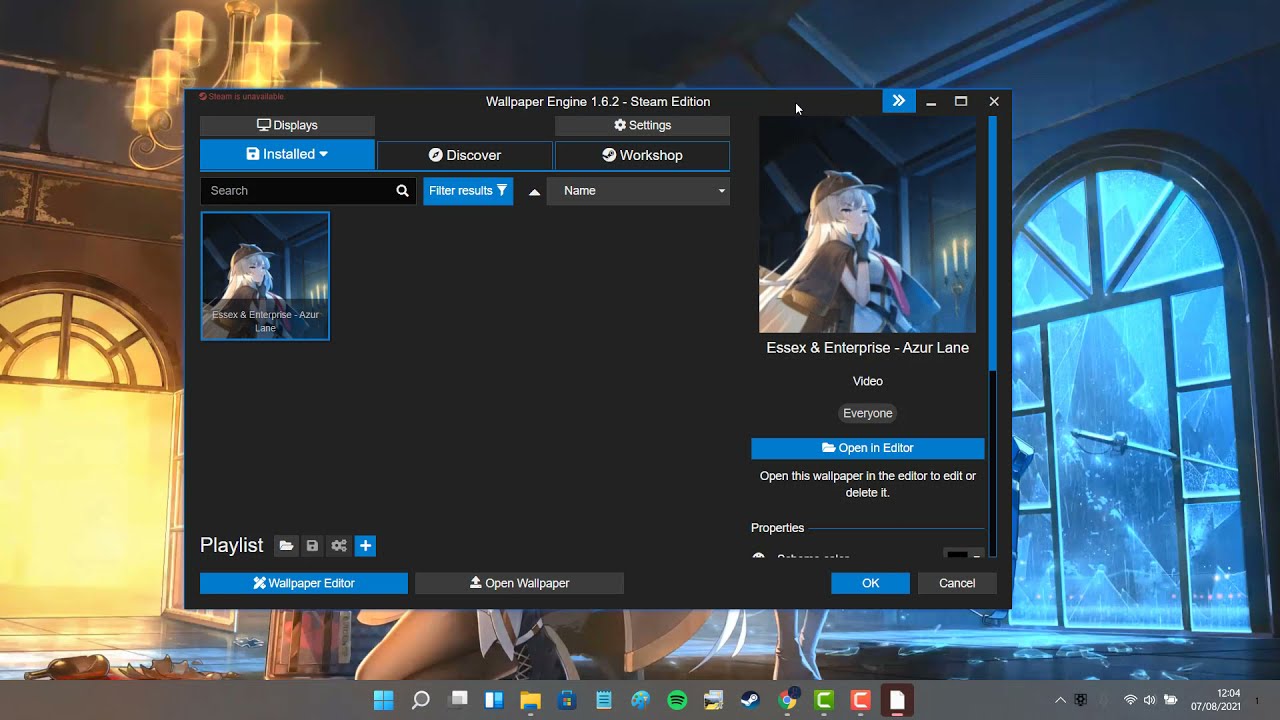Open green Camtasia taskbar icon

tap(824, 700)
